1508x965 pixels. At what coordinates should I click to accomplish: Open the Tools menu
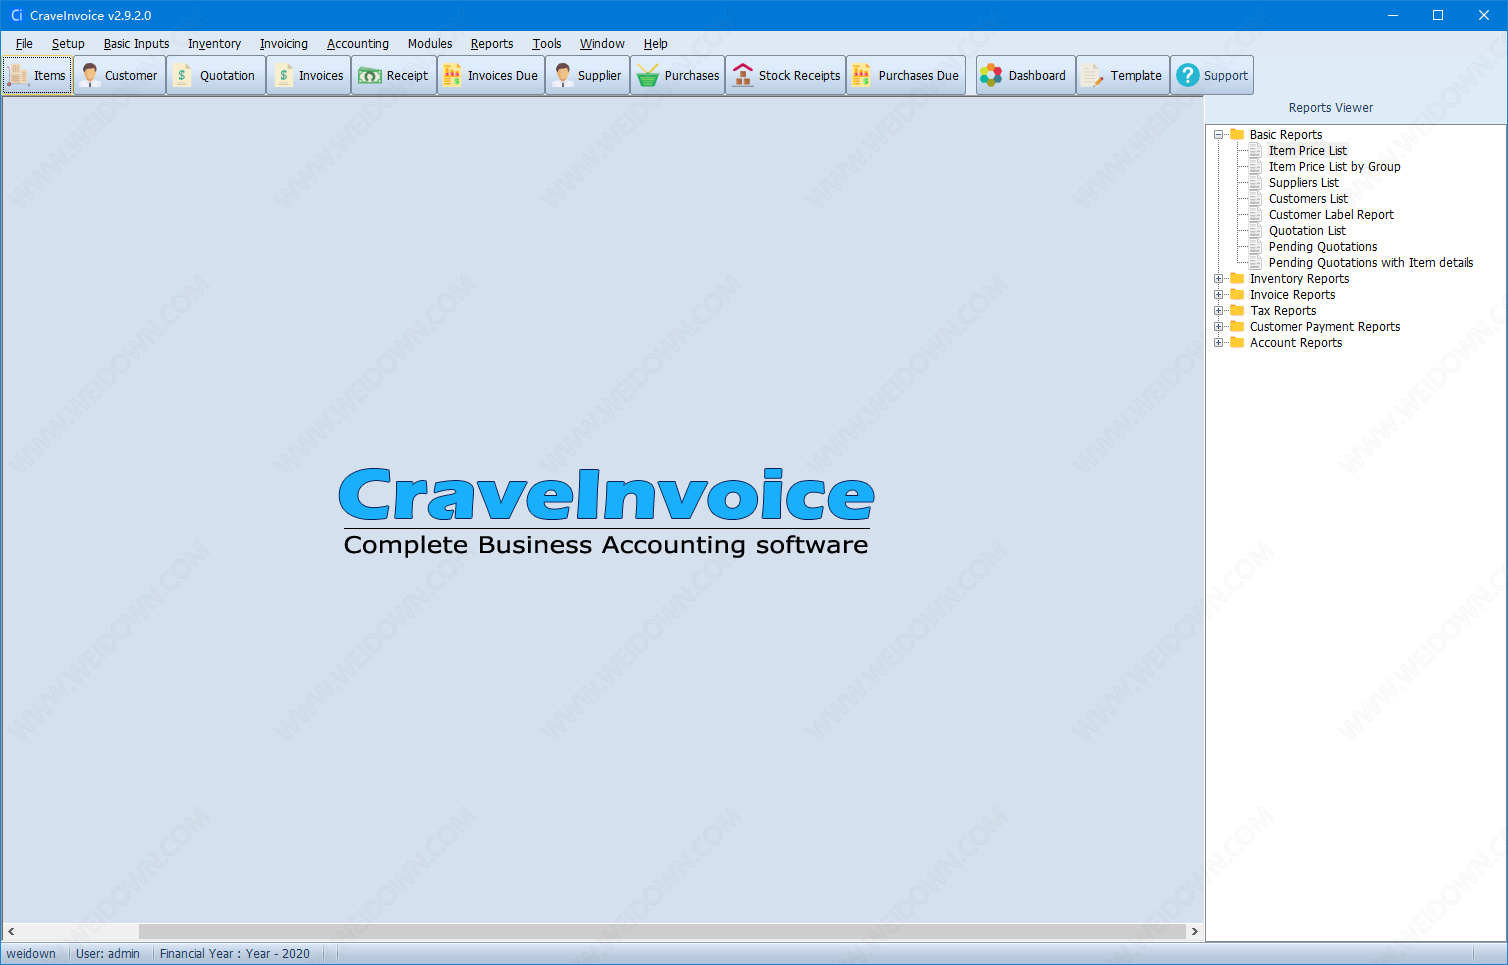pyautogui.click(x=547, y=44)
